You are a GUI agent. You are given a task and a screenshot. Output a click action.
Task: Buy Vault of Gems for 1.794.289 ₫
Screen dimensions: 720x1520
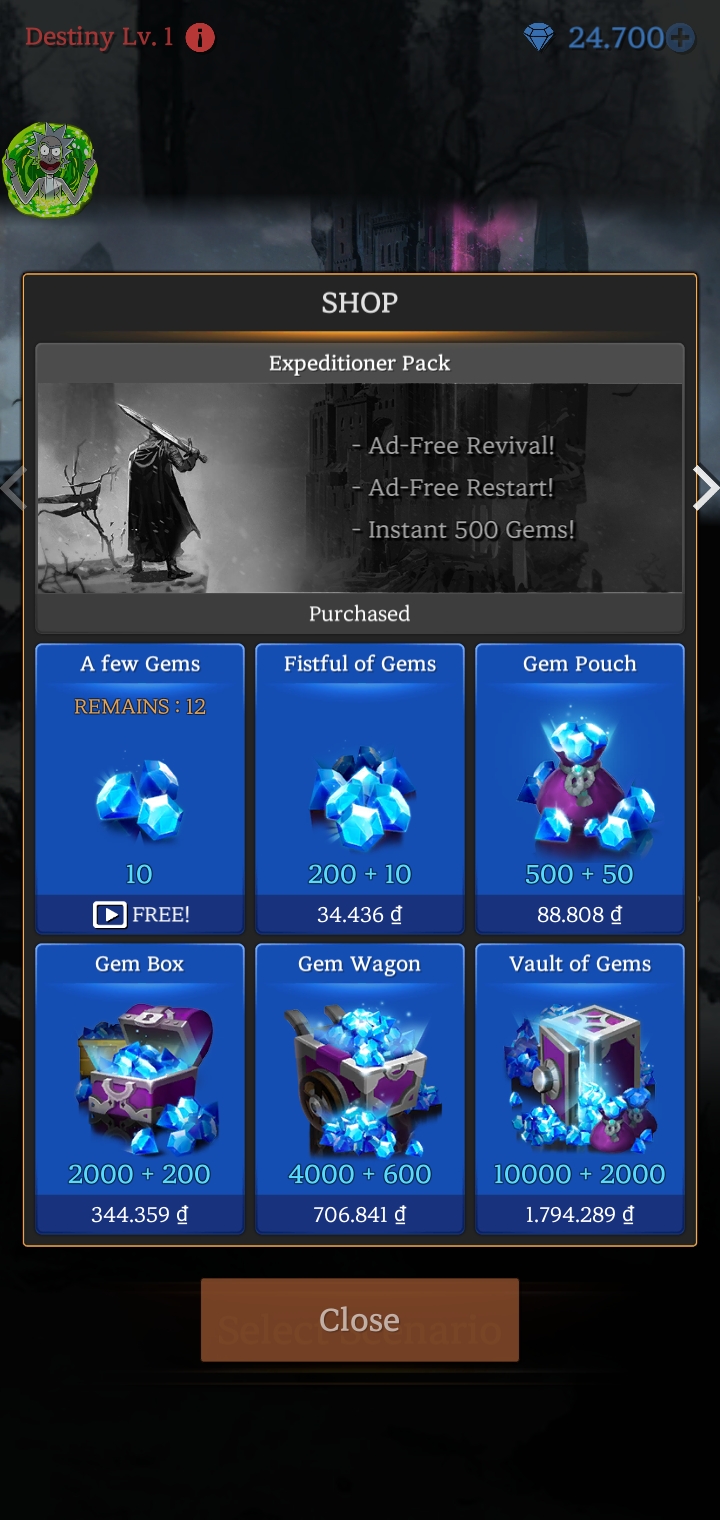pos(580,1214)
